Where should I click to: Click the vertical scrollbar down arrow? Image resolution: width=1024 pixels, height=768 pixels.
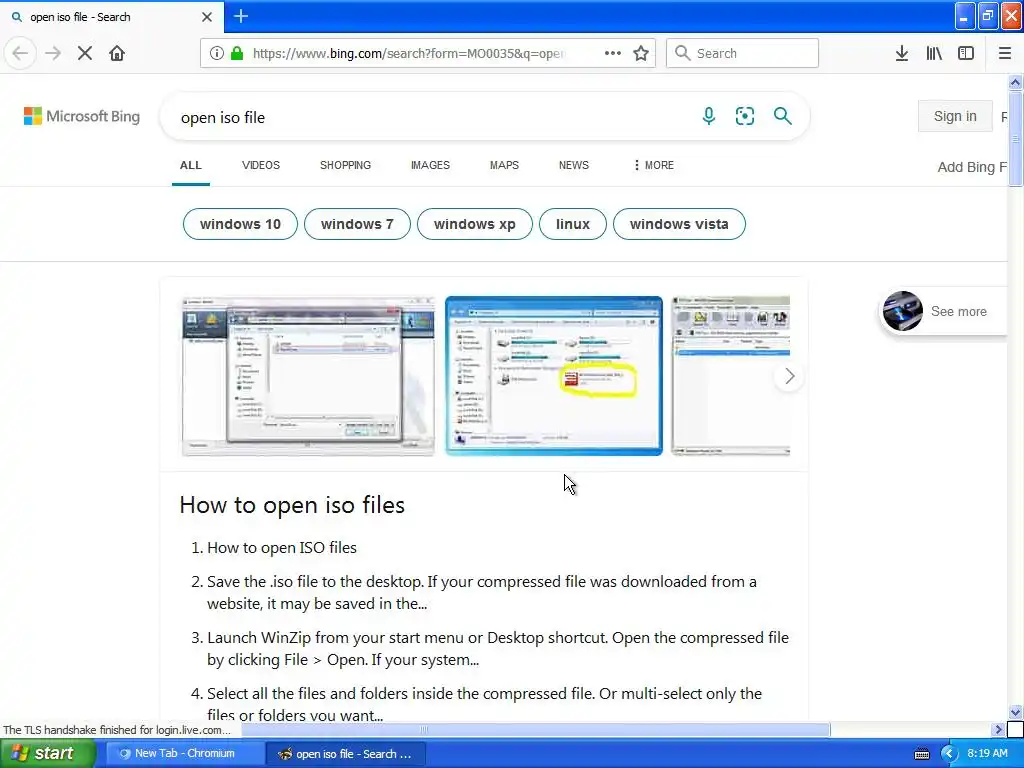[x=1015, y=712]
